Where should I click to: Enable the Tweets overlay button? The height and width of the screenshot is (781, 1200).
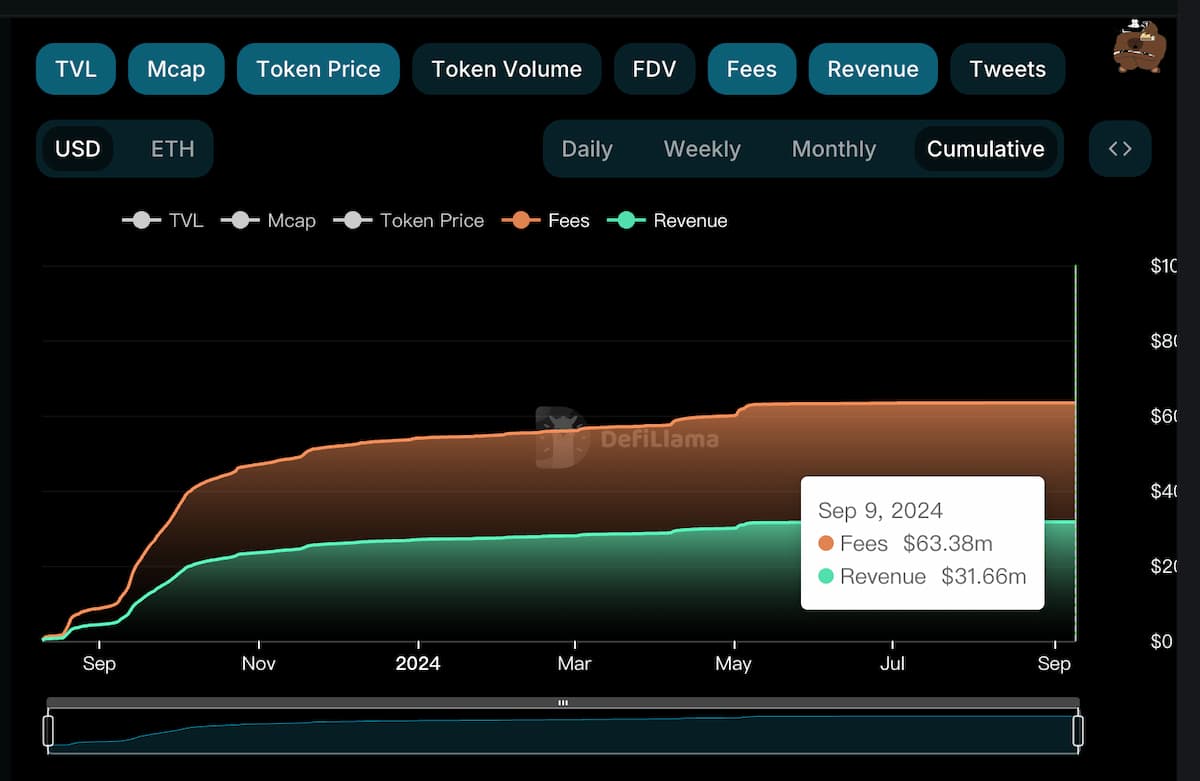pyautogui.click(x=1007, y=69)
